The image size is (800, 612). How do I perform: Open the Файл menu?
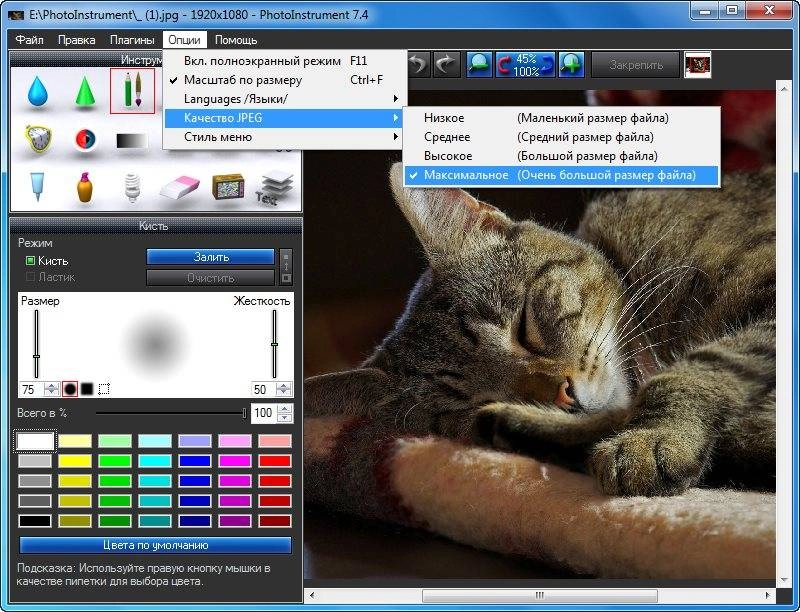[29, 40]
